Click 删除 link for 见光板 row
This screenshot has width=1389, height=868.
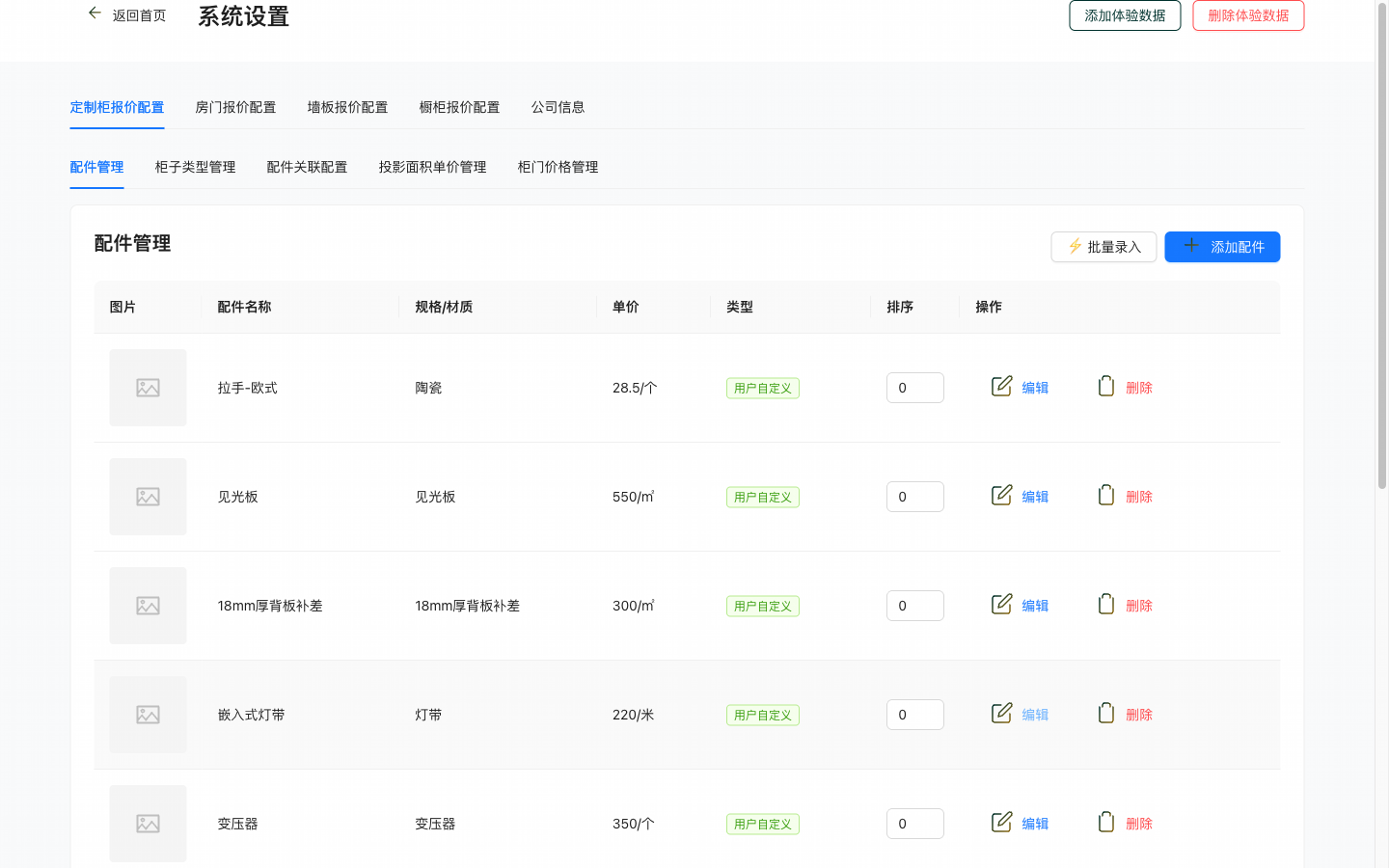[x=1139, y=497]
